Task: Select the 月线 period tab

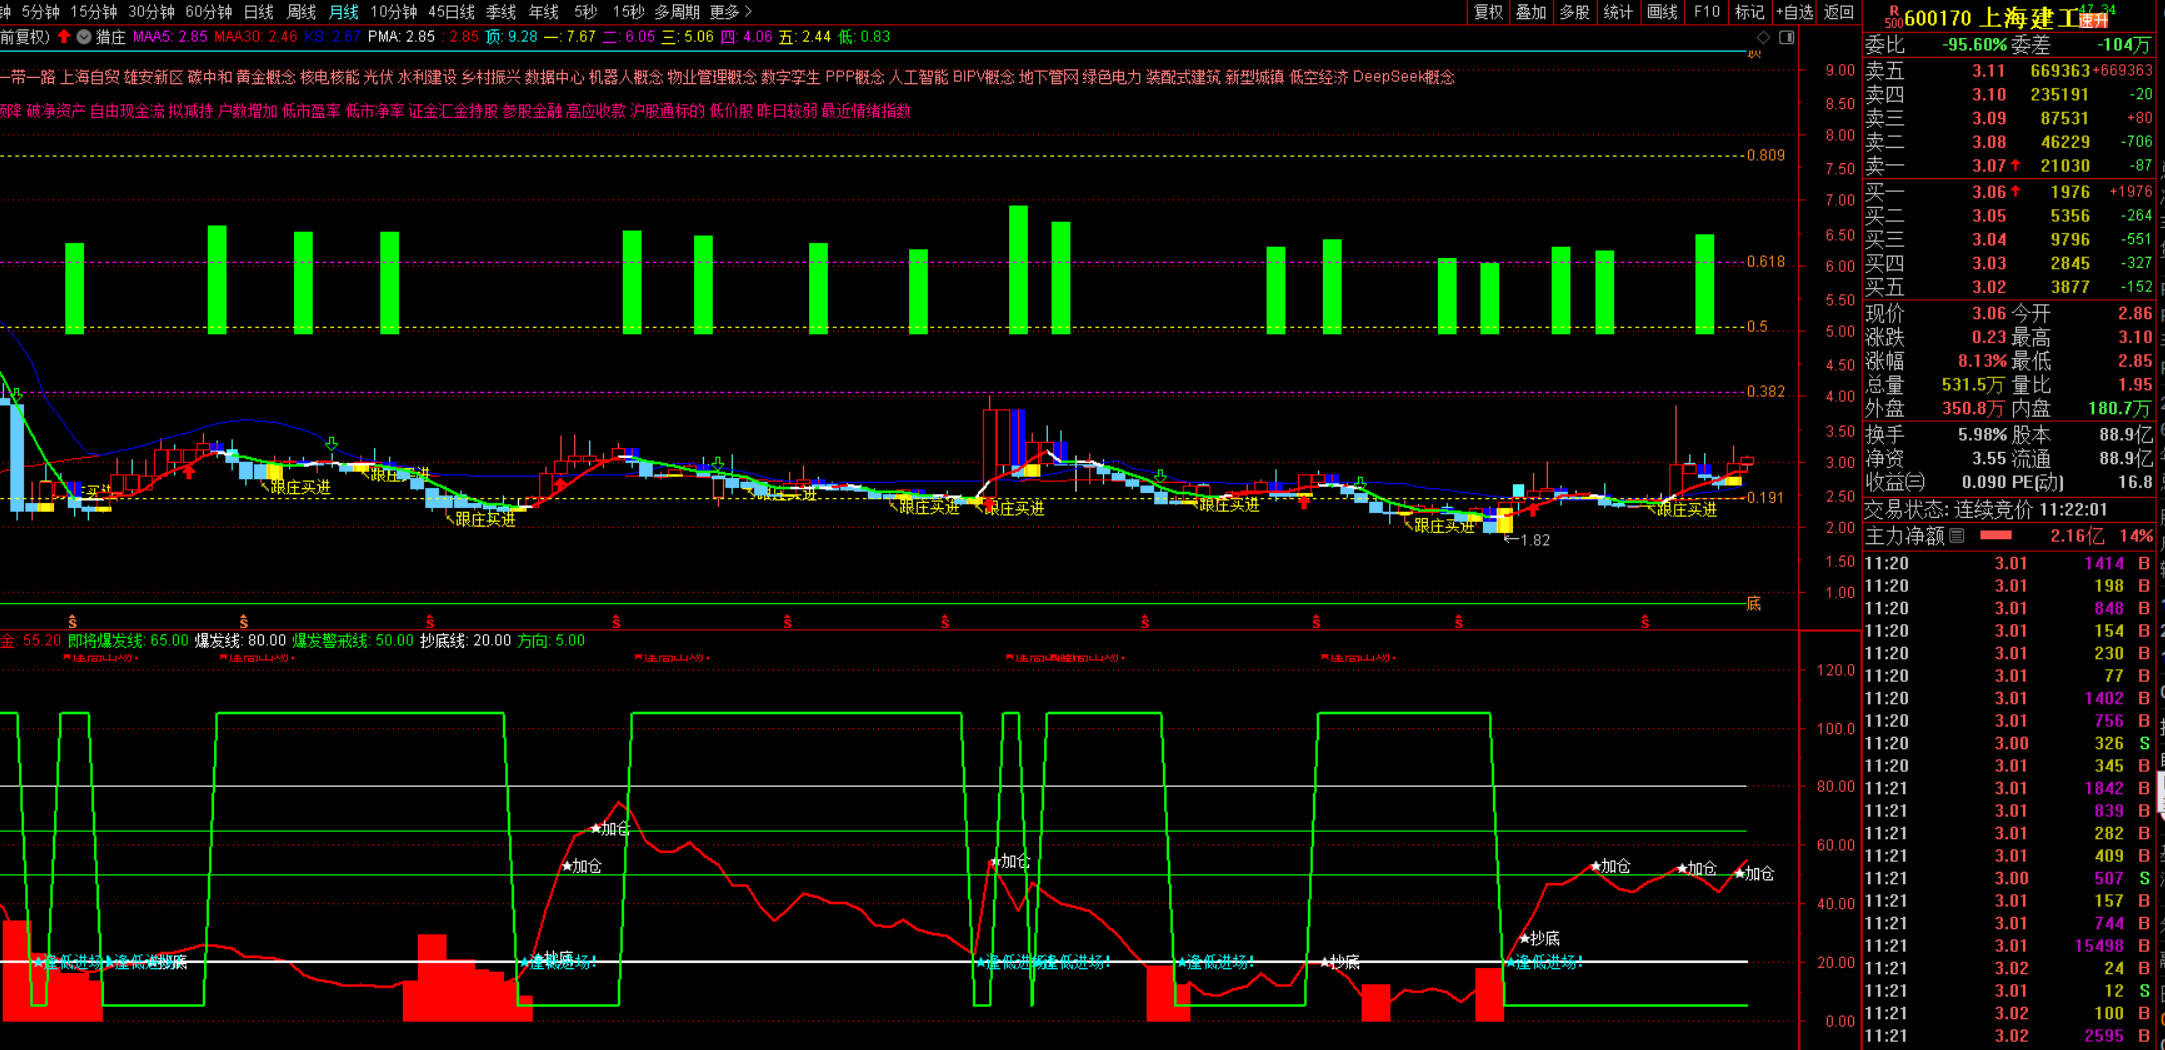Action: click(x=344, y=12)
